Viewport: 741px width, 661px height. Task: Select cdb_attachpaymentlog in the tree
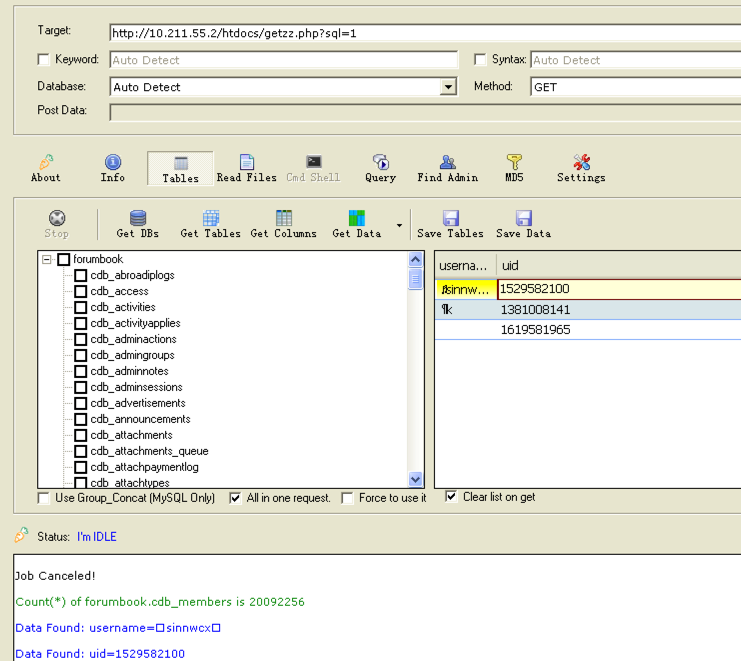pyautogui.click(x=145, y=467)
